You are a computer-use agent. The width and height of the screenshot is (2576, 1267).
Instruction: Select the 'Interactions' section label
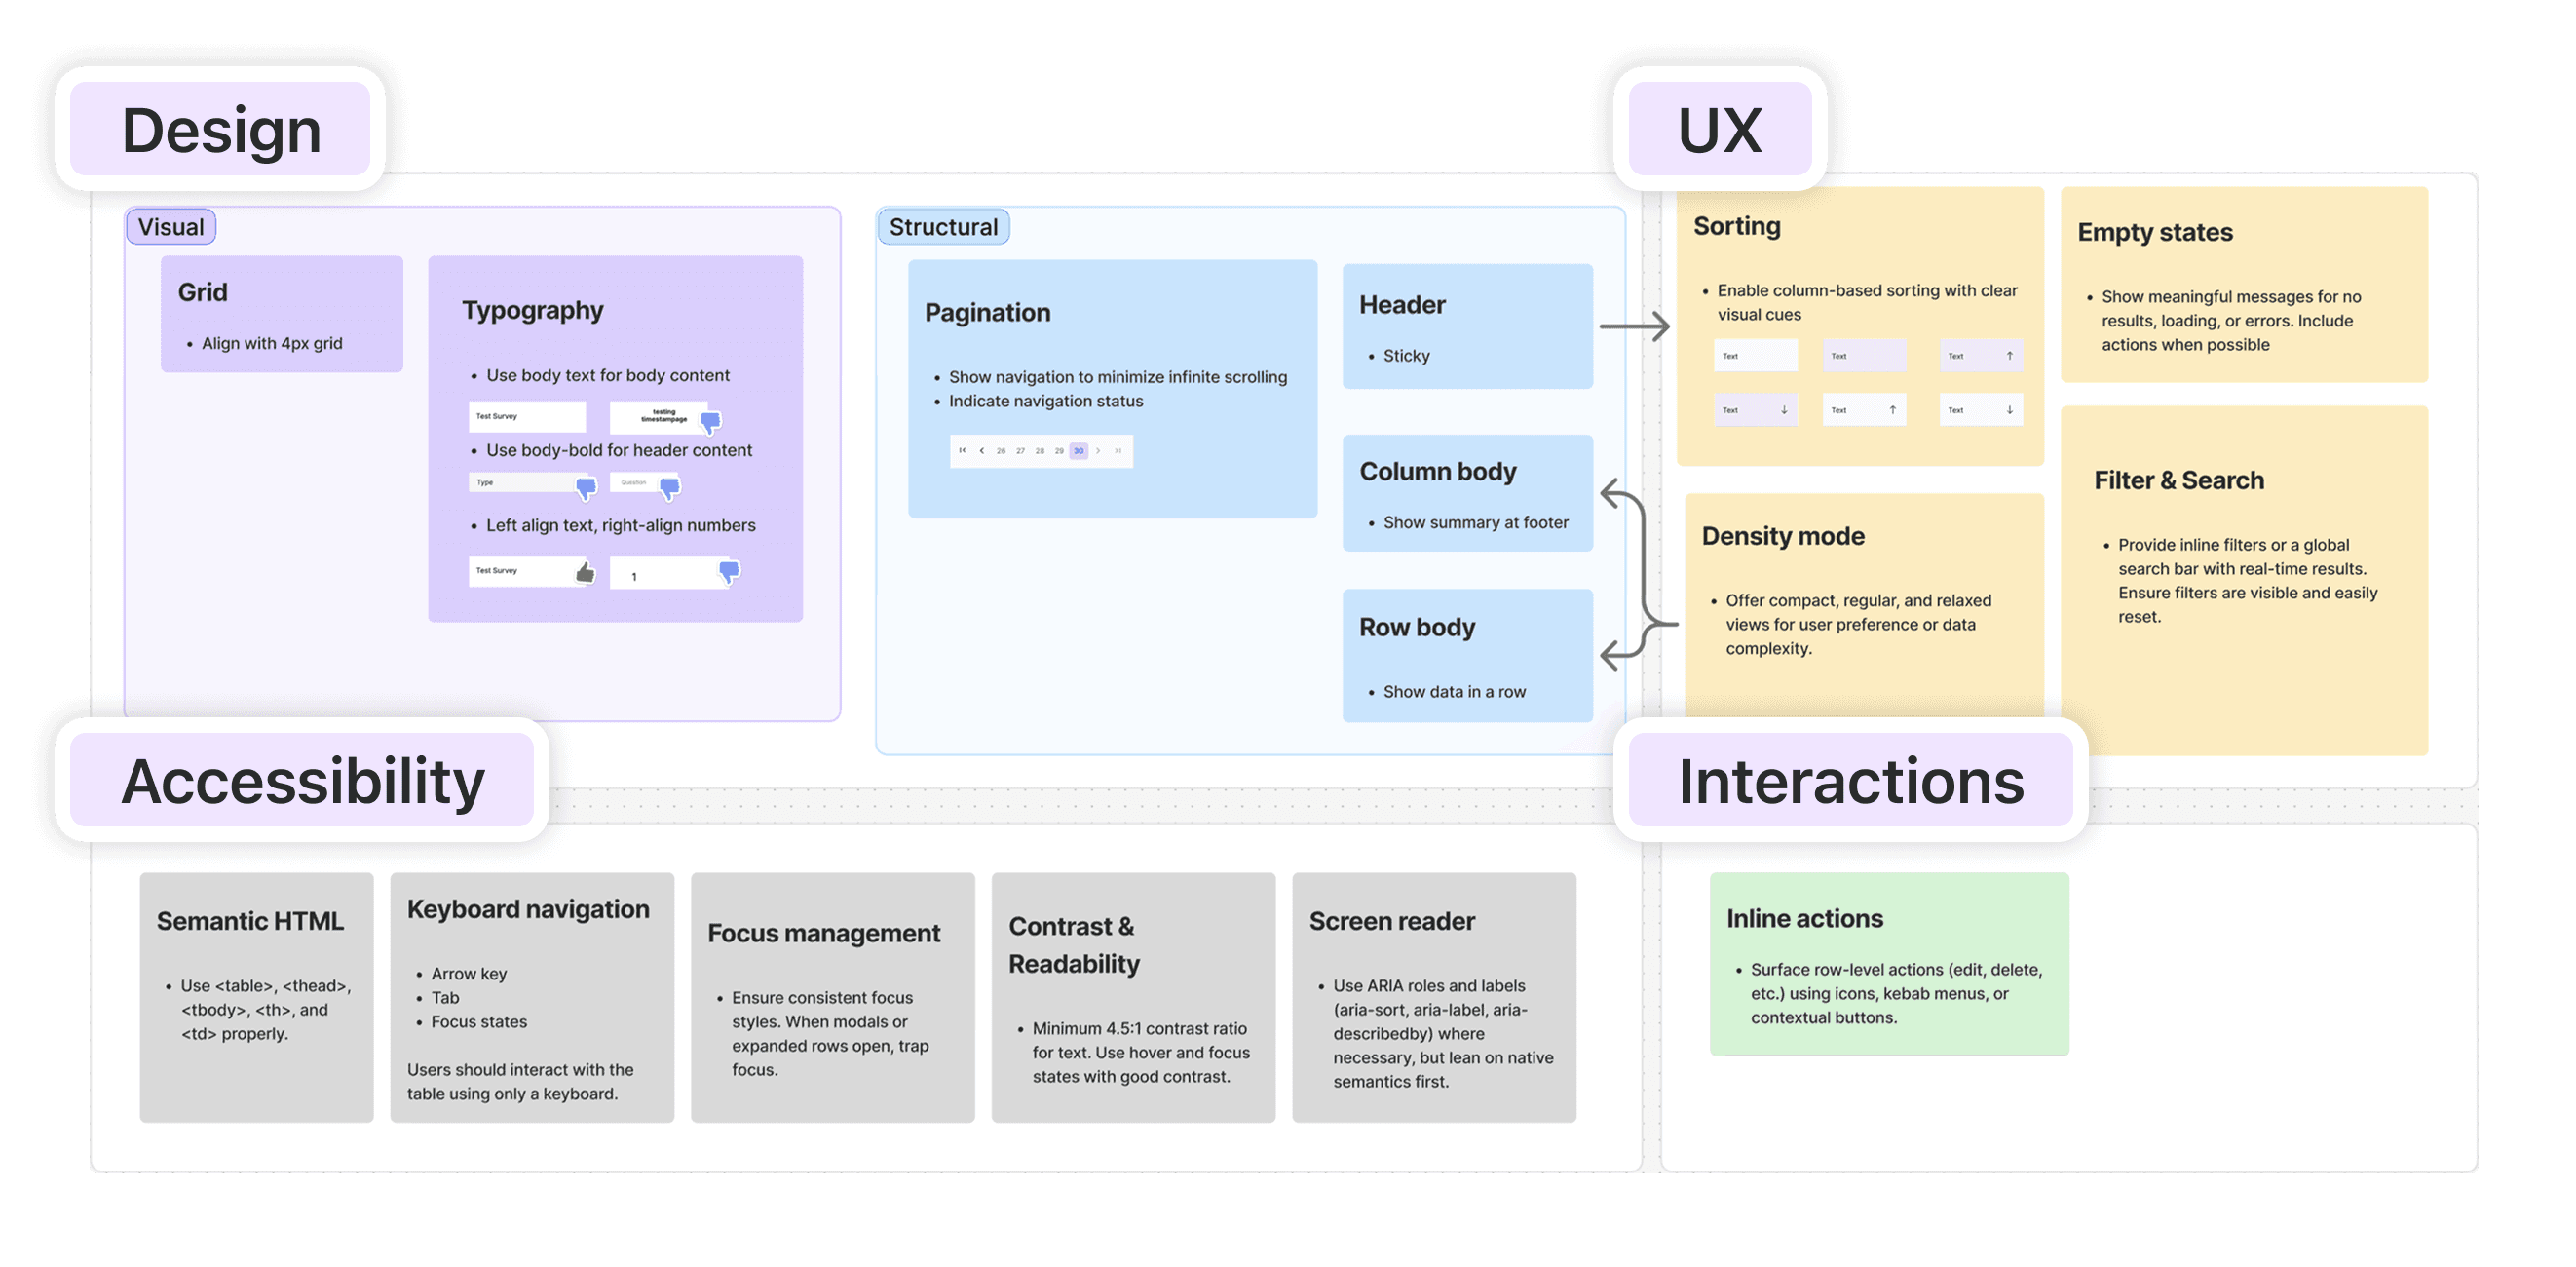(1851, 780)
